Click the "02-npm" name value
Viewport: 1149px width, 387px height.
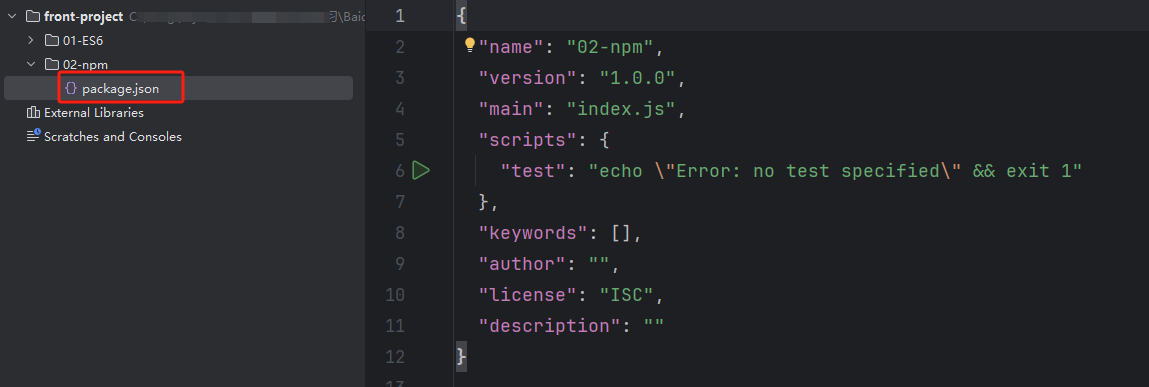[x=610, y=48]
